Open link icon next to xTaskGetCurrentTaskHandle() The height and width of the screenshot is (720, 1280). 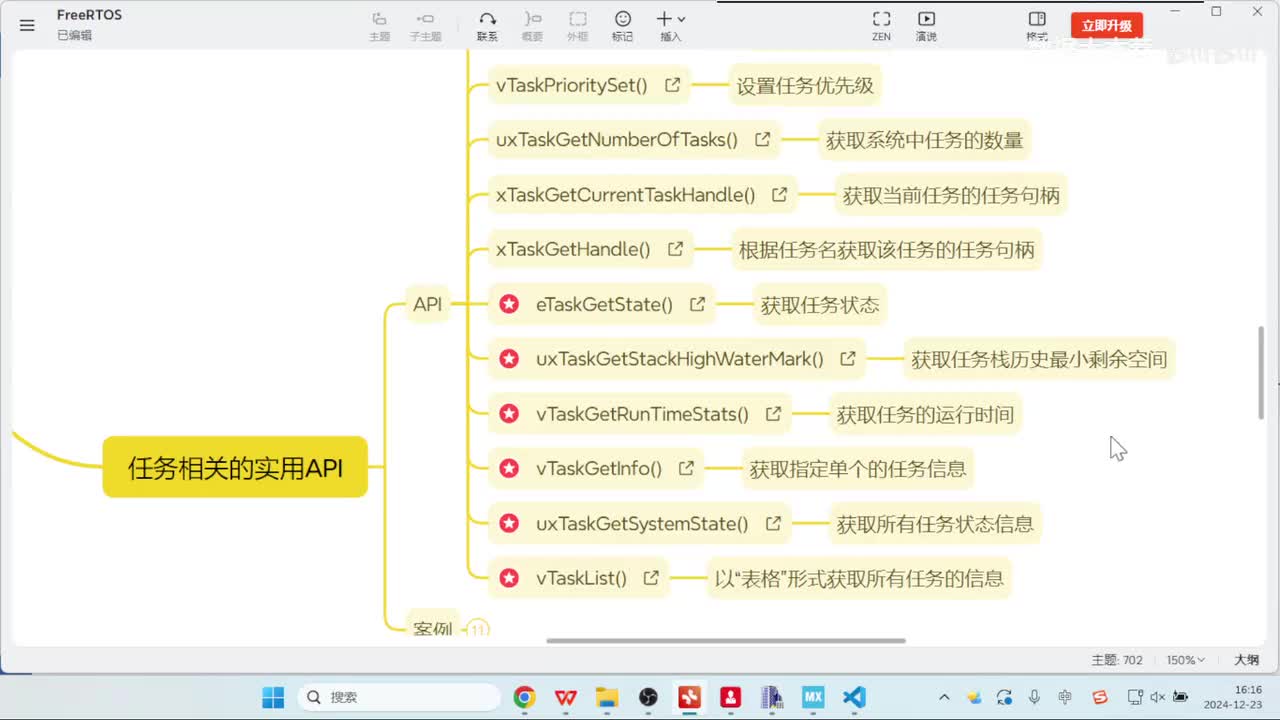click(780, 194)
